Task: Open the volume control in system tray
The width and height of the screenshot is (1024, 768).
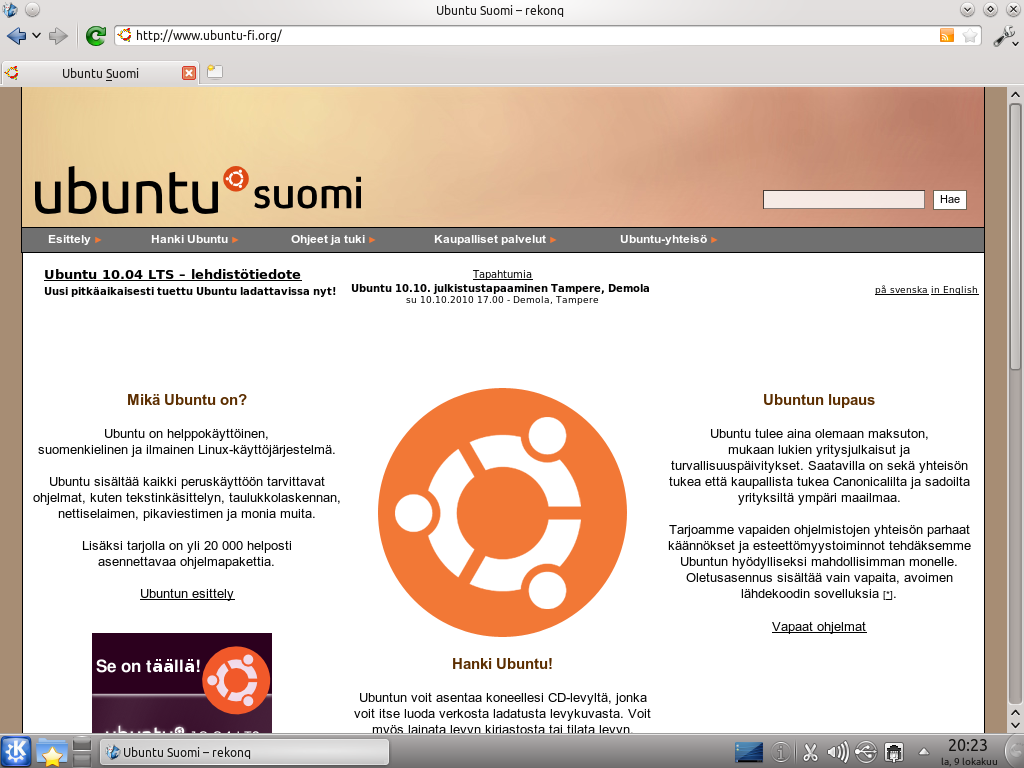Action: [838, 751]
